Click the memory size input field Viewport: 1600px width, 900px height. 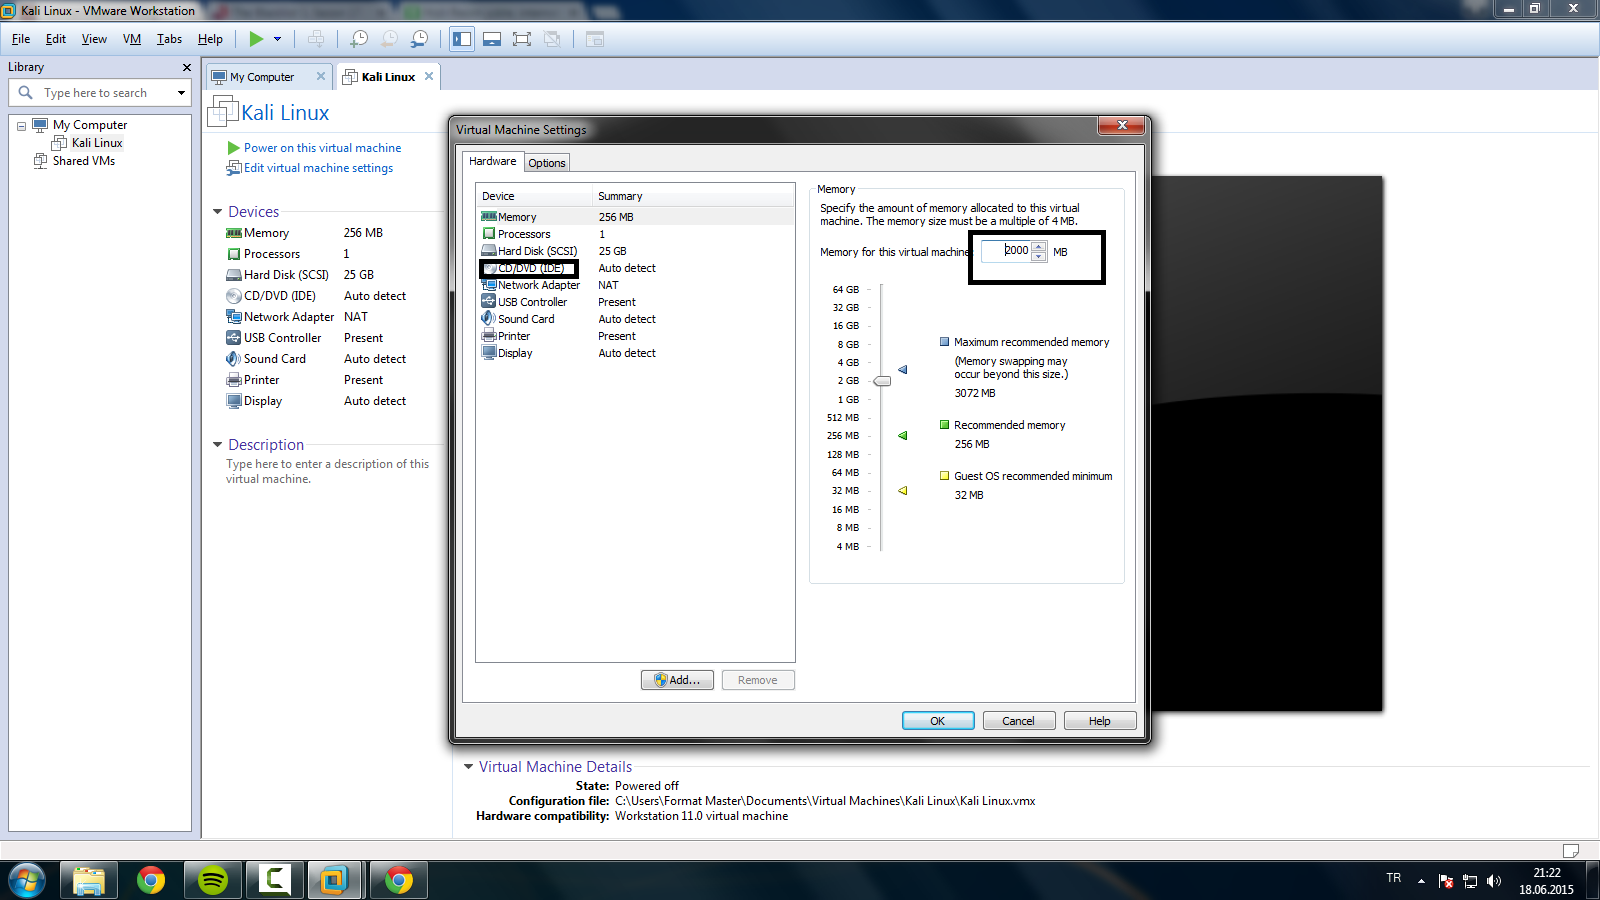[1006, 251]
